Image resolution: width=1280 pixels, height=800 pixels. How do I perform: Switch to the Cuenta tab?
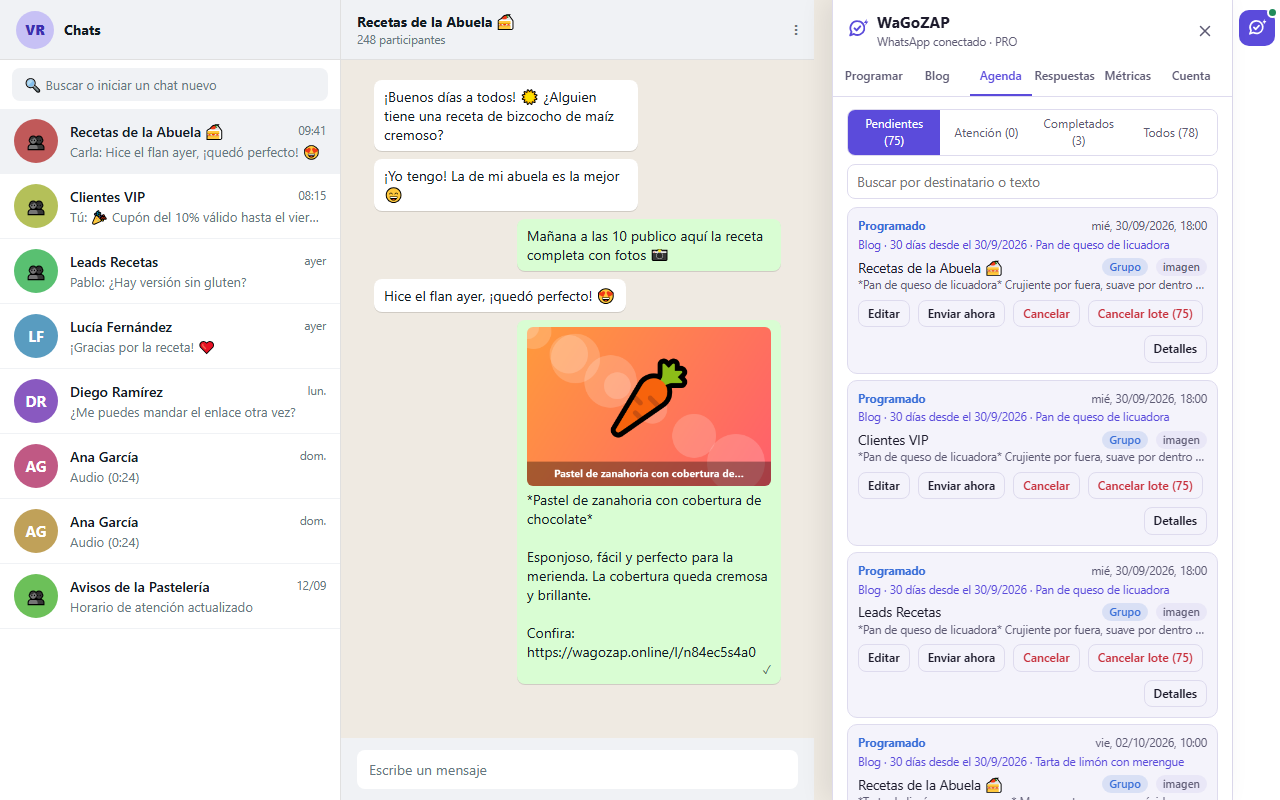(1191, 76)
